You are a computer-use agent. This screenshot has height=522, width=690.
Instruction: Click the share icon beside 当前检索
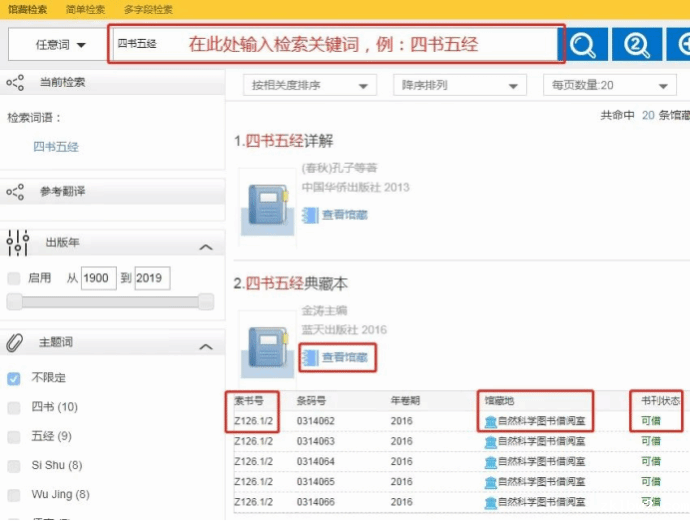(x=15, y=83)
